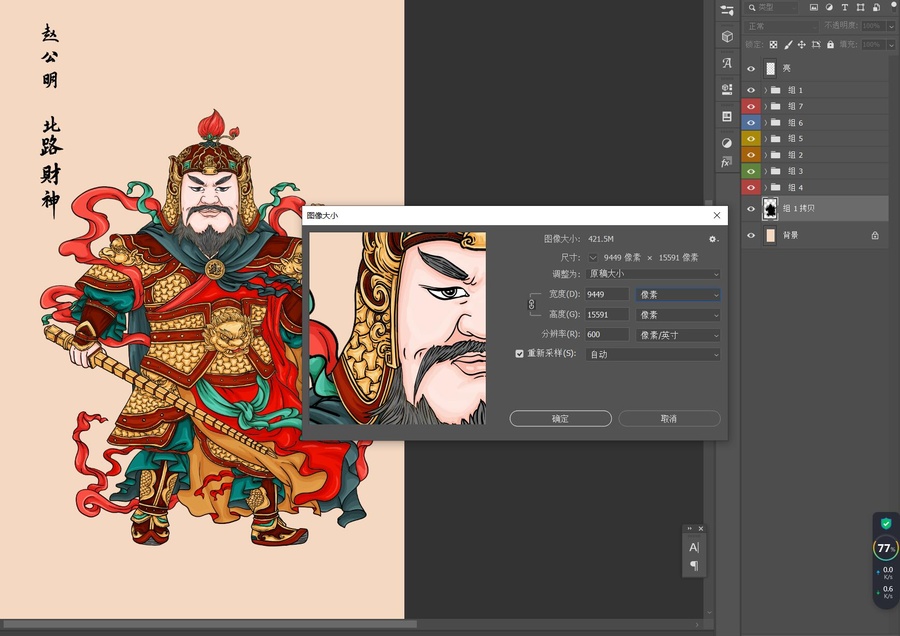This screenshot has height=636, width=900.
Task: Click the 取消 cancel button
Action: point(669,418)
